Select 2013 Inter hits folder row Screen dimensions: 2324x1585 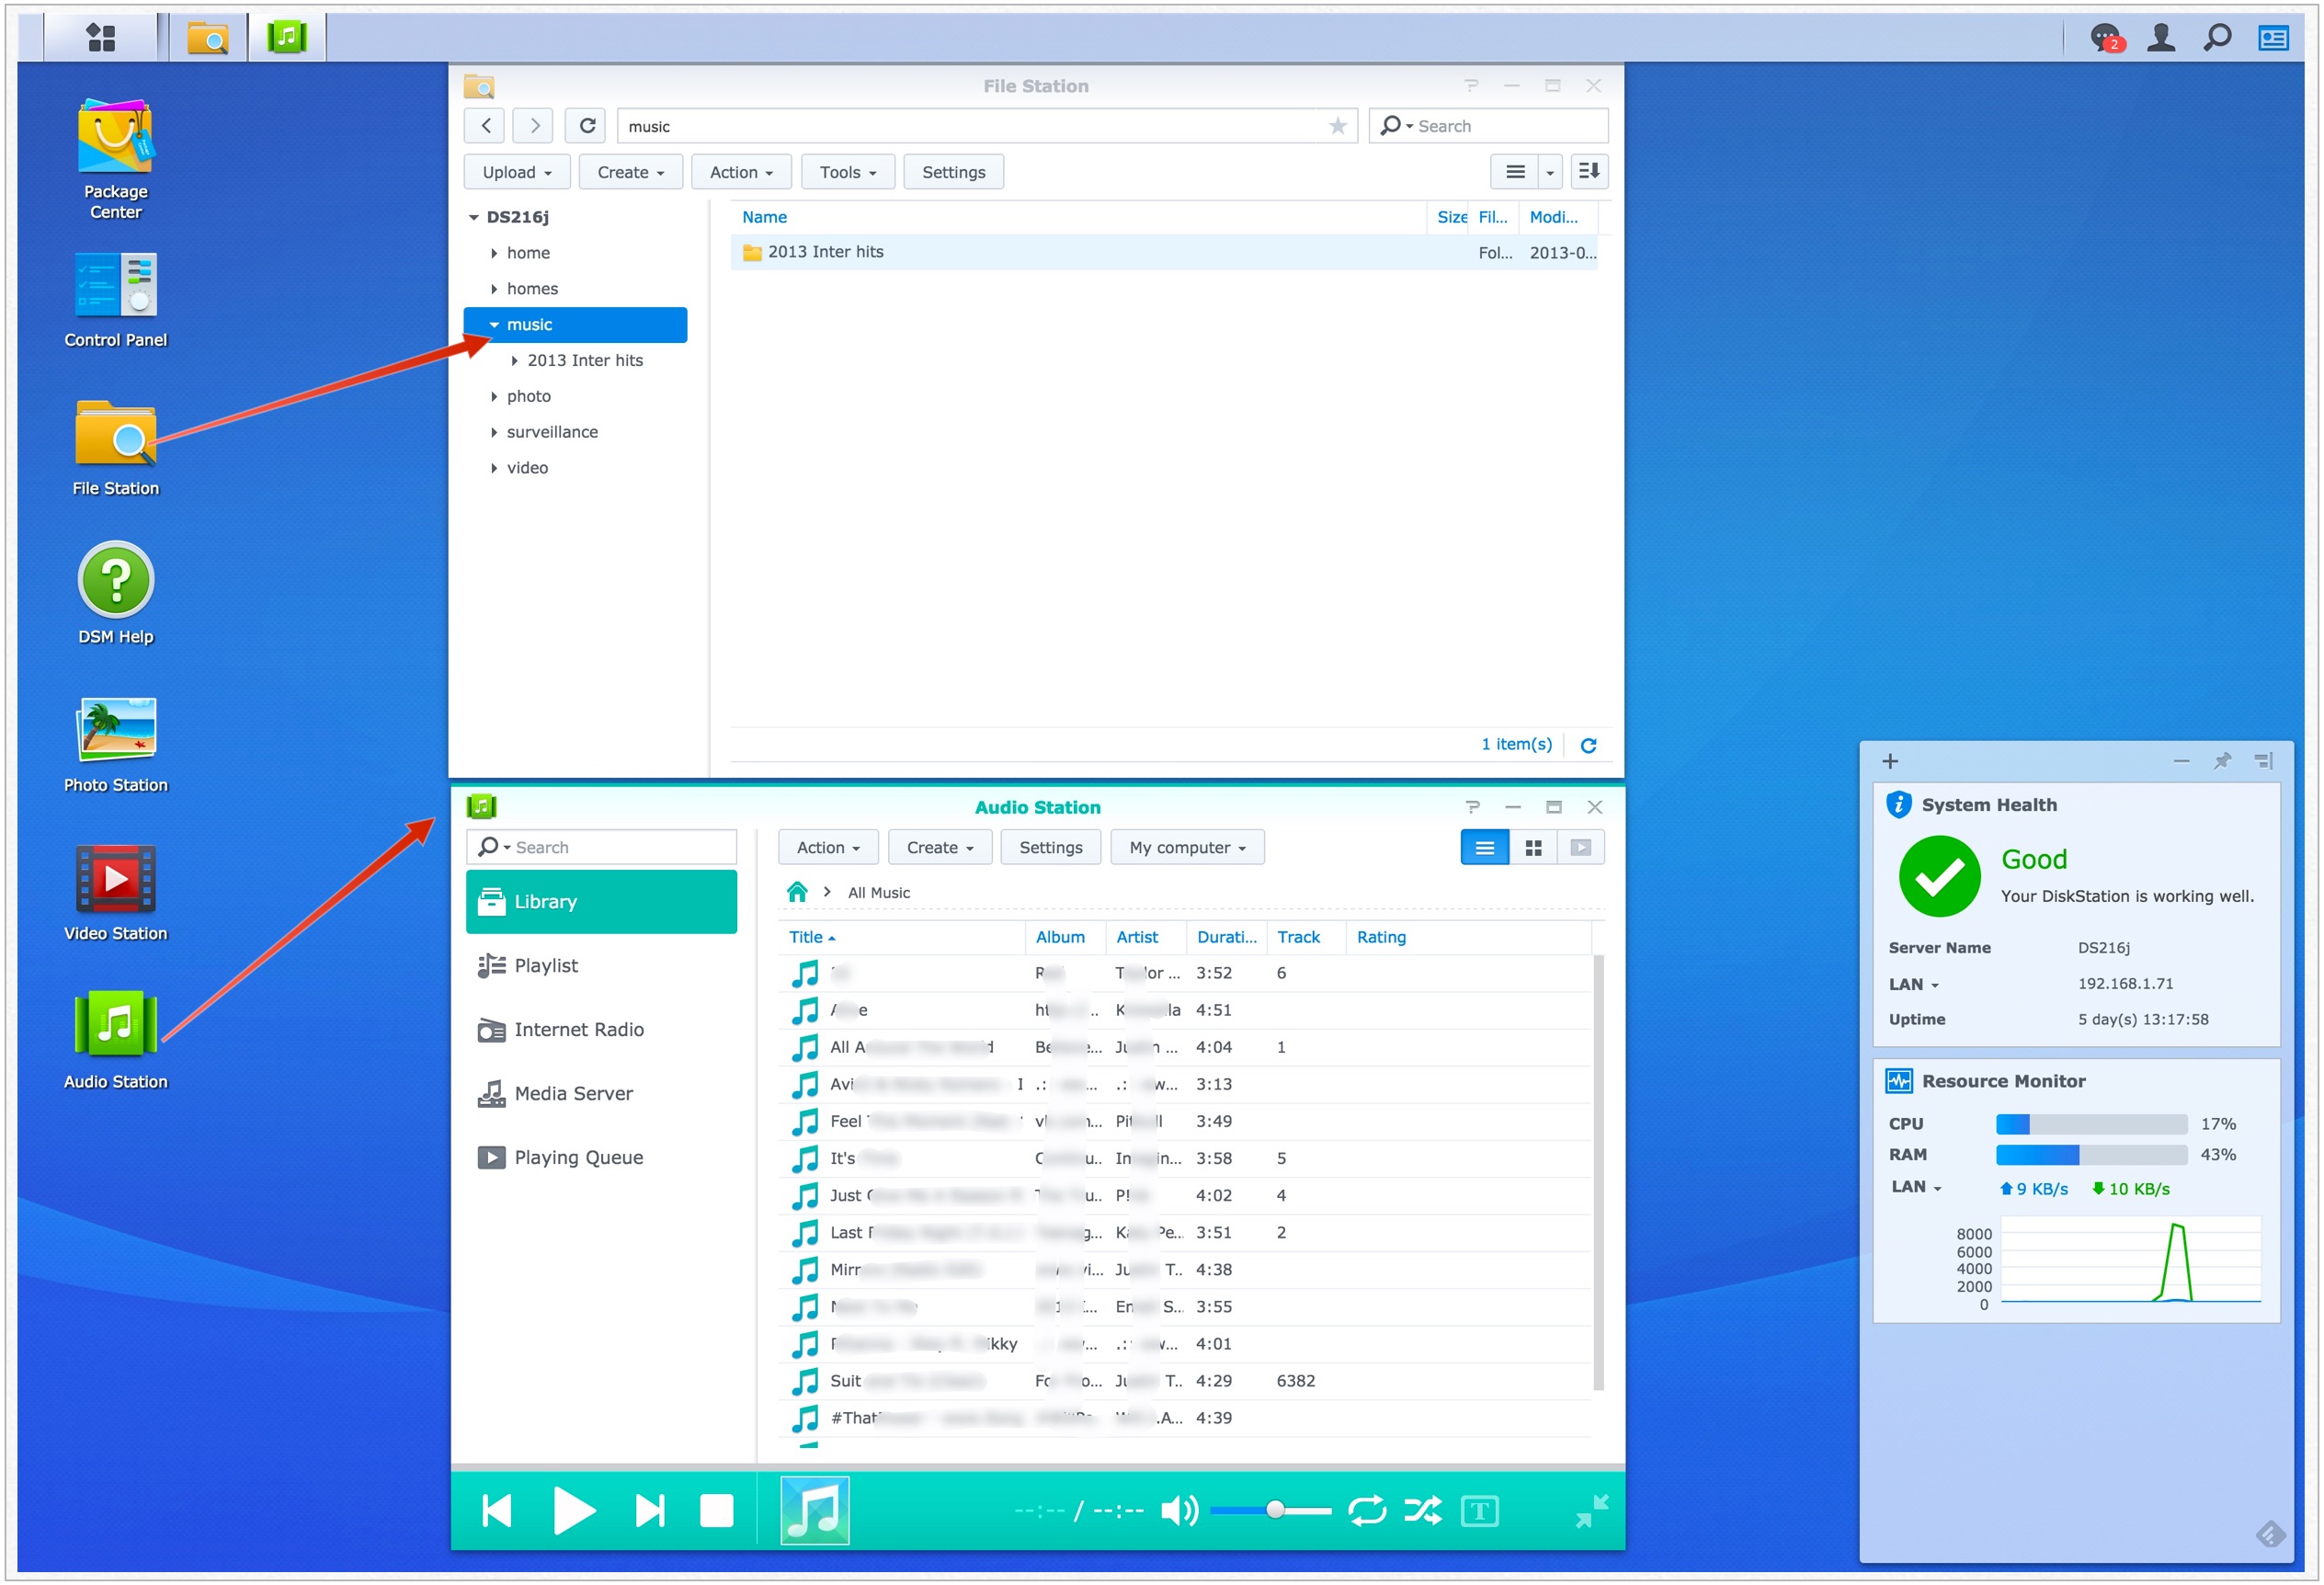click(x=1164, y=253)
